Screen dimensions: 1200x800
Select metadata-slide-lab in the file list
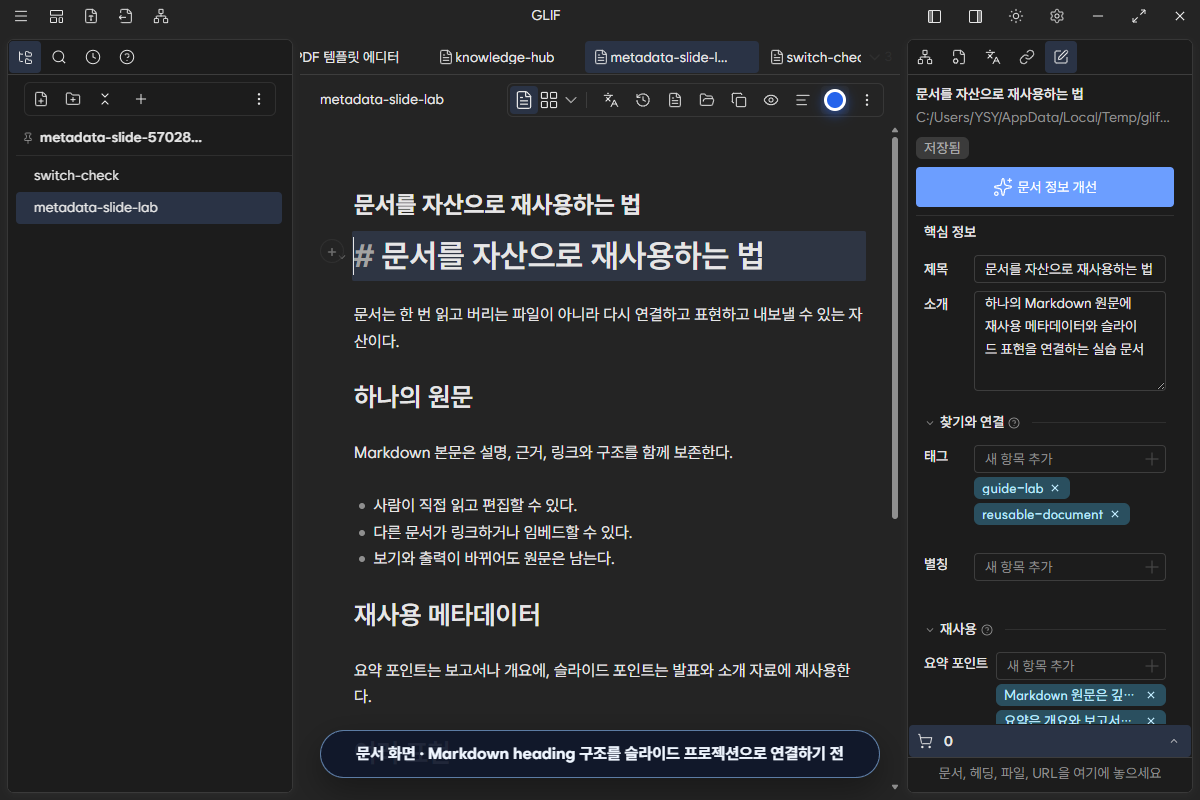pos(149,208)
